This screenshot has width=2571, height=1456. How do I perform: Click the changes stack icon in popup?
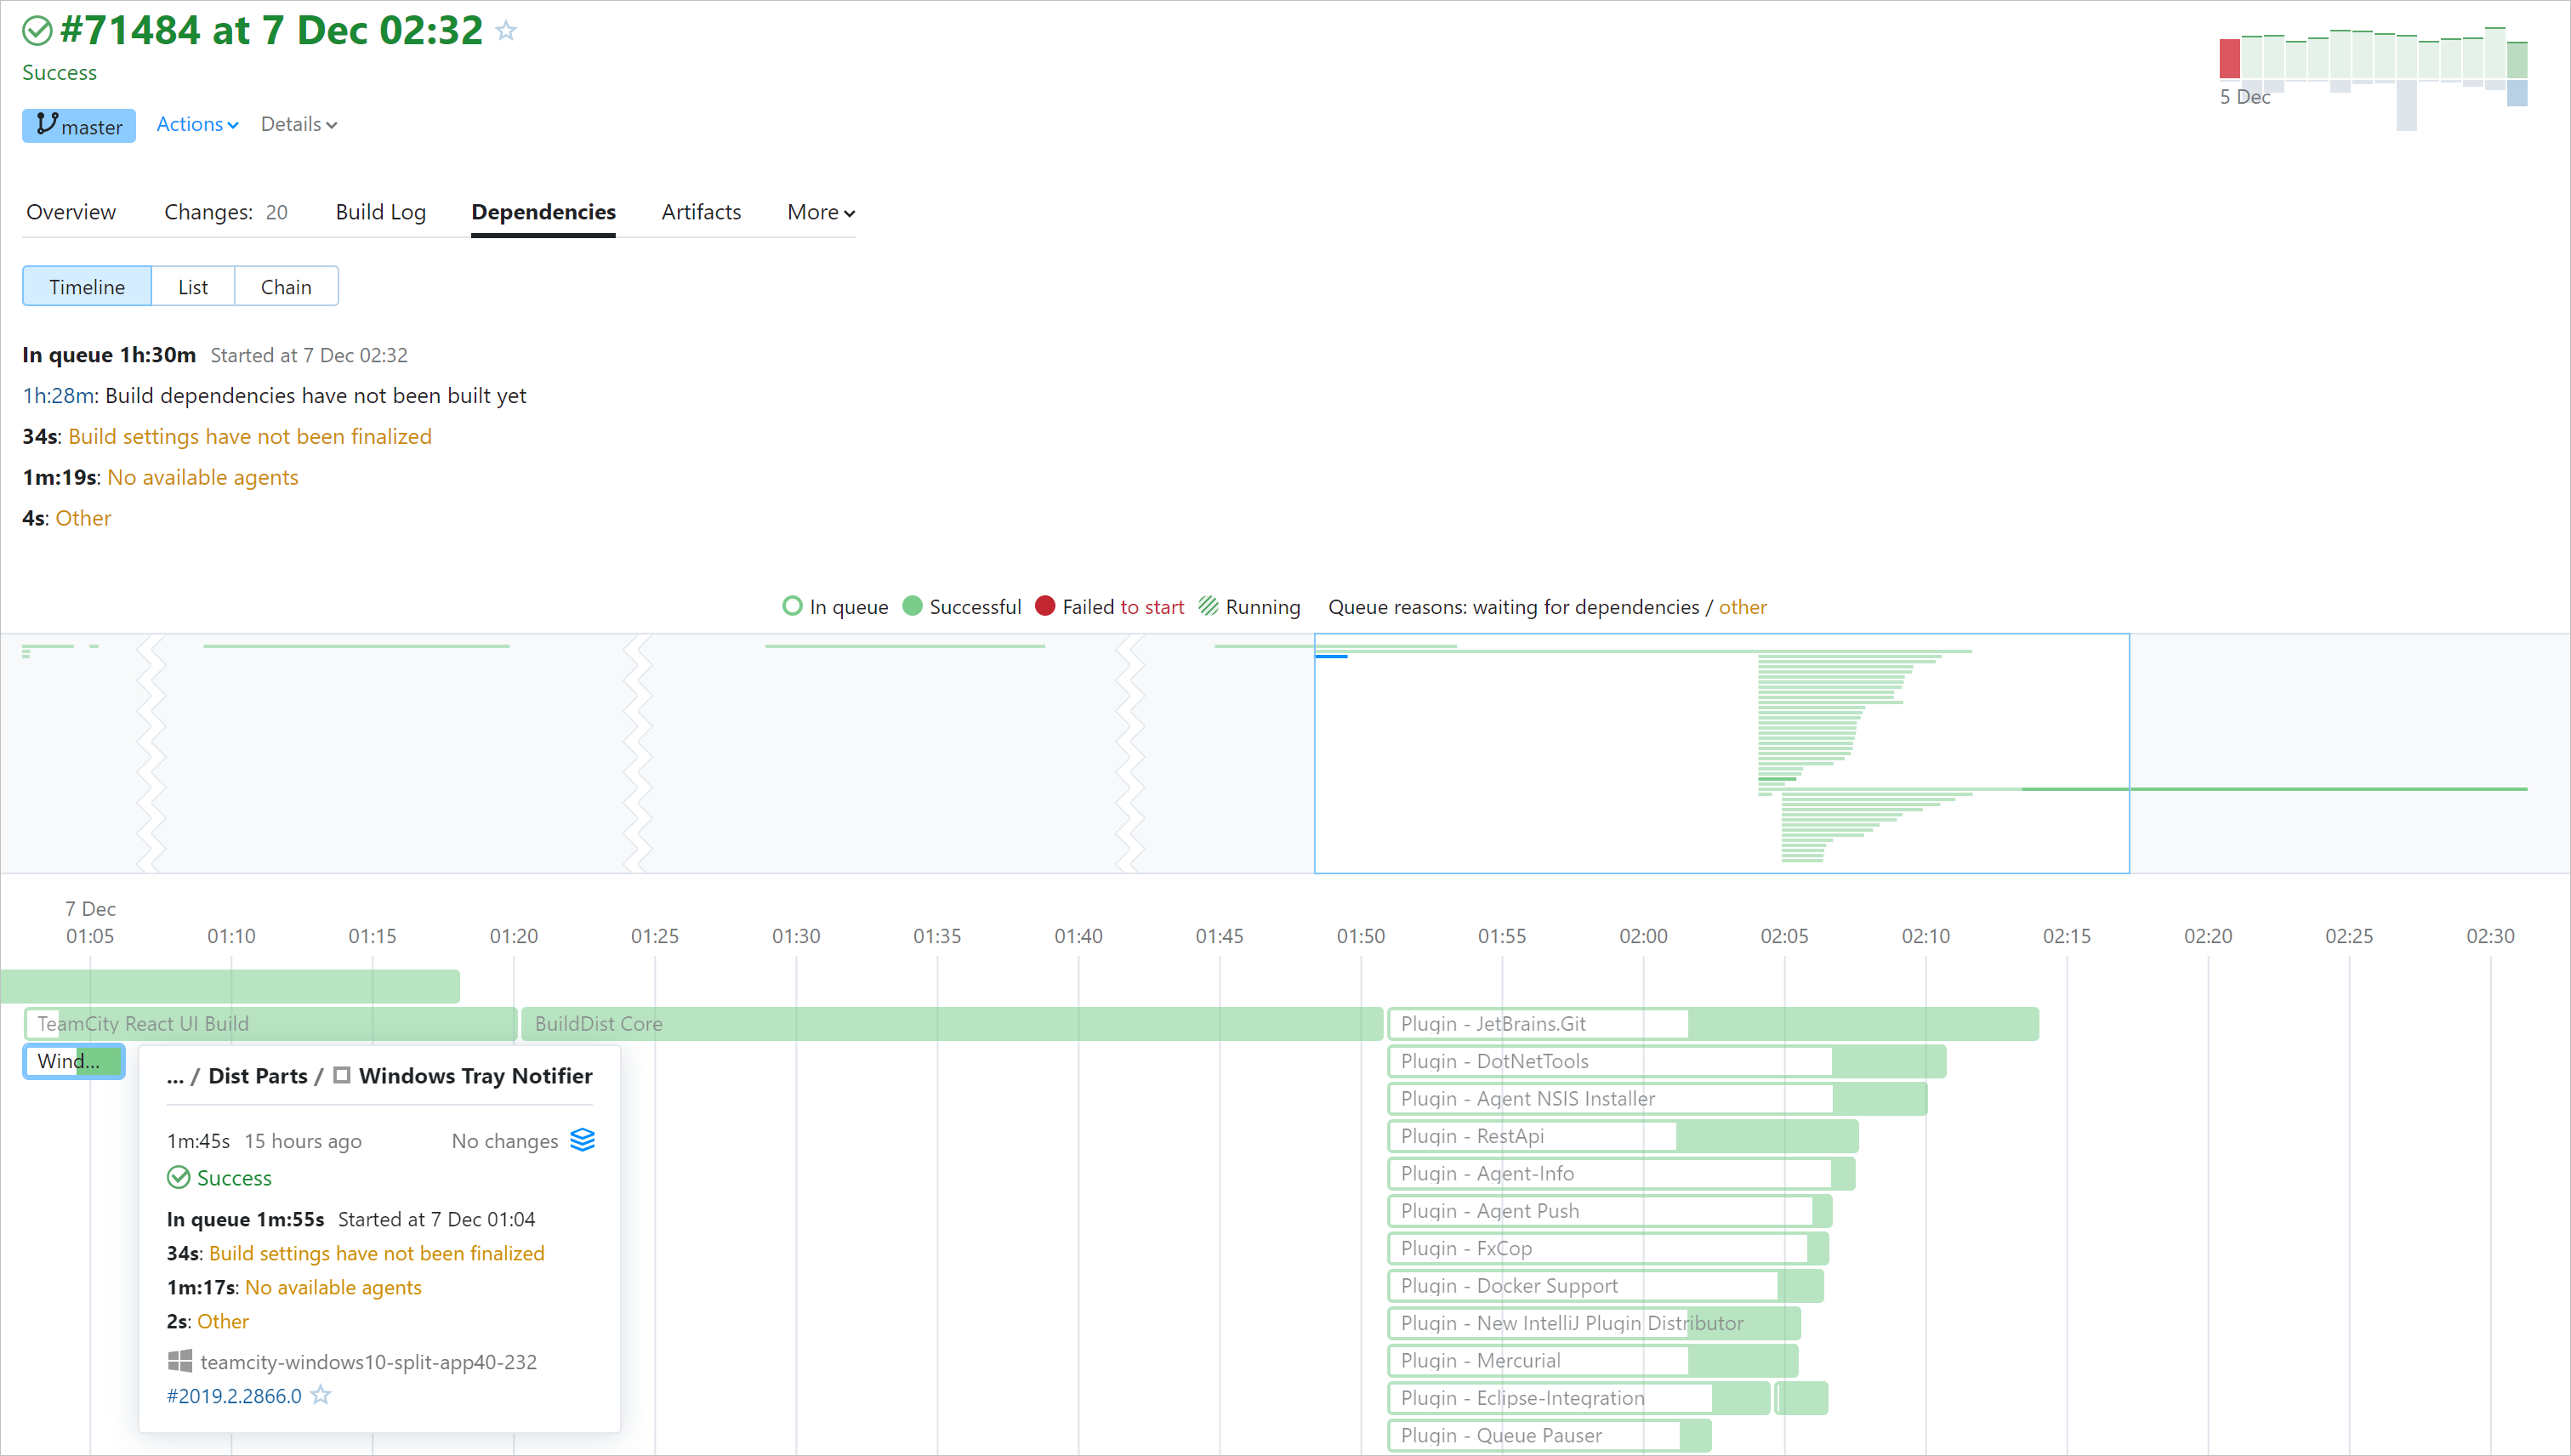click(x=583, y=1140)
